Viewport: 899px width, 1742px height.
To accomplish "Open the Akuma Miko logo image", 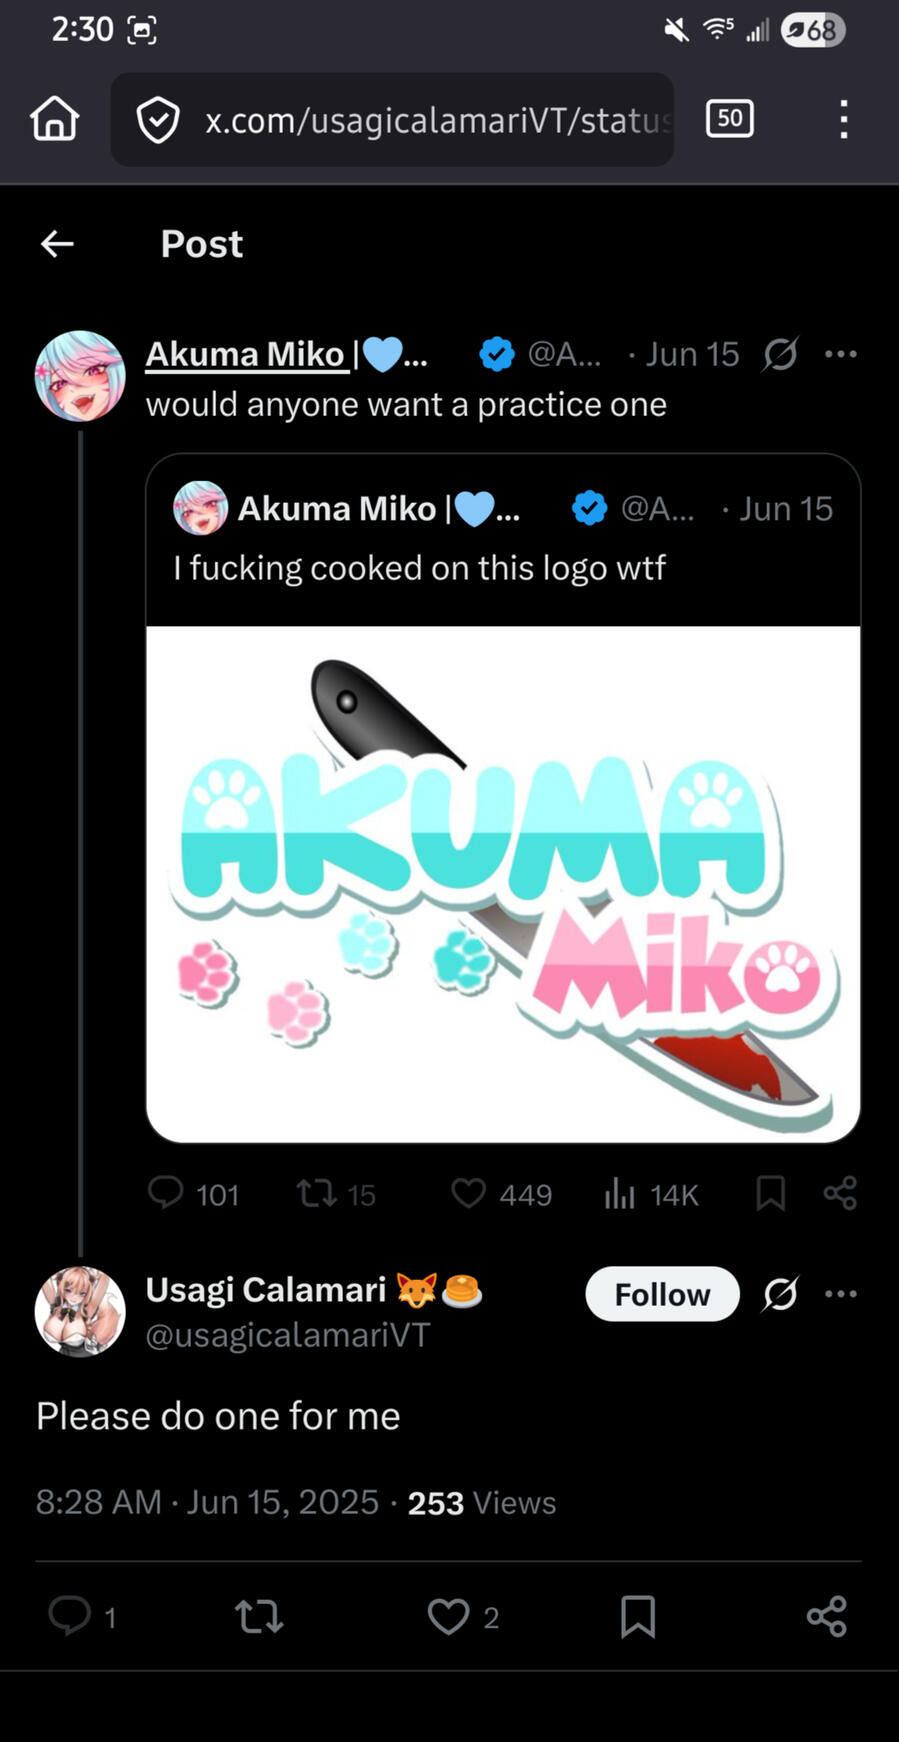I will (x=503, y=883).
